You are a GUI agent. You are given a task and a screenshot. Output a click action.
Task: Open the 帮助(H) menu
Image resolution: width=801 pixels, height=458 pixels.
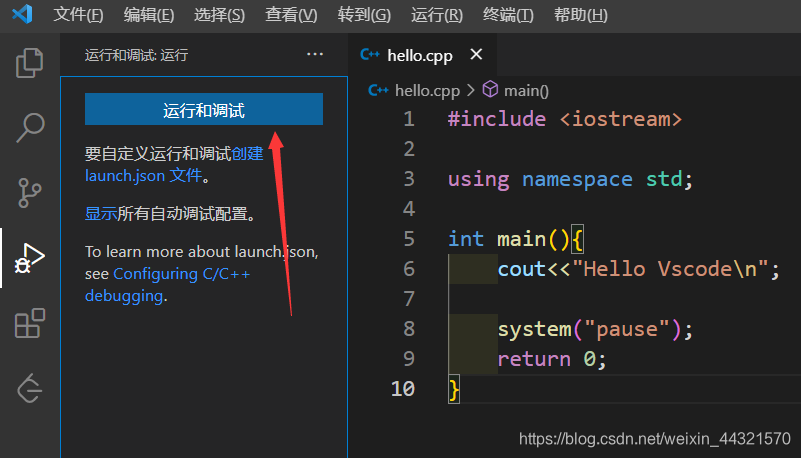[x=581, y=15]
